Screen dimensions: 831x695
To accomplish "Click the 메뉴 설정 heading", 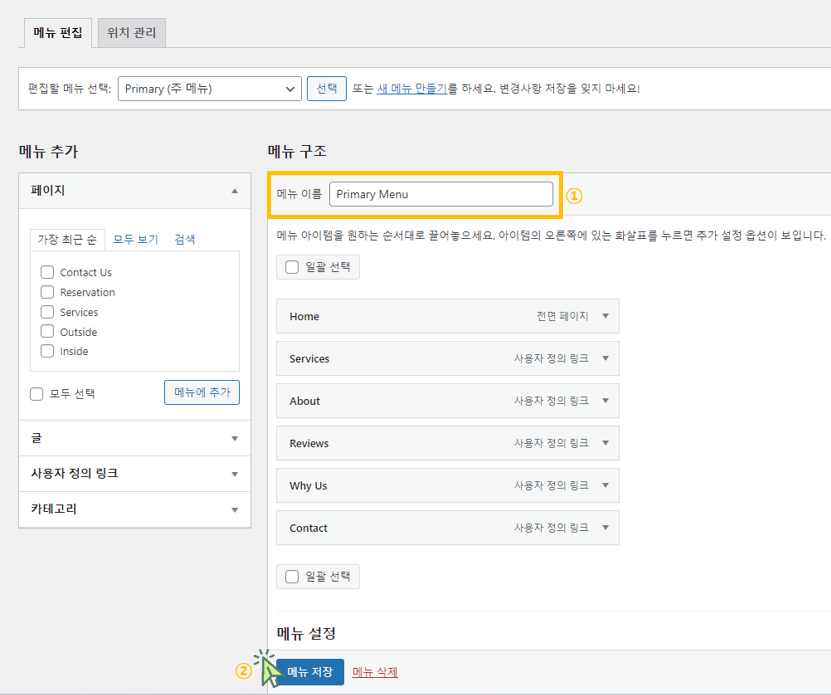I will 306,633.
